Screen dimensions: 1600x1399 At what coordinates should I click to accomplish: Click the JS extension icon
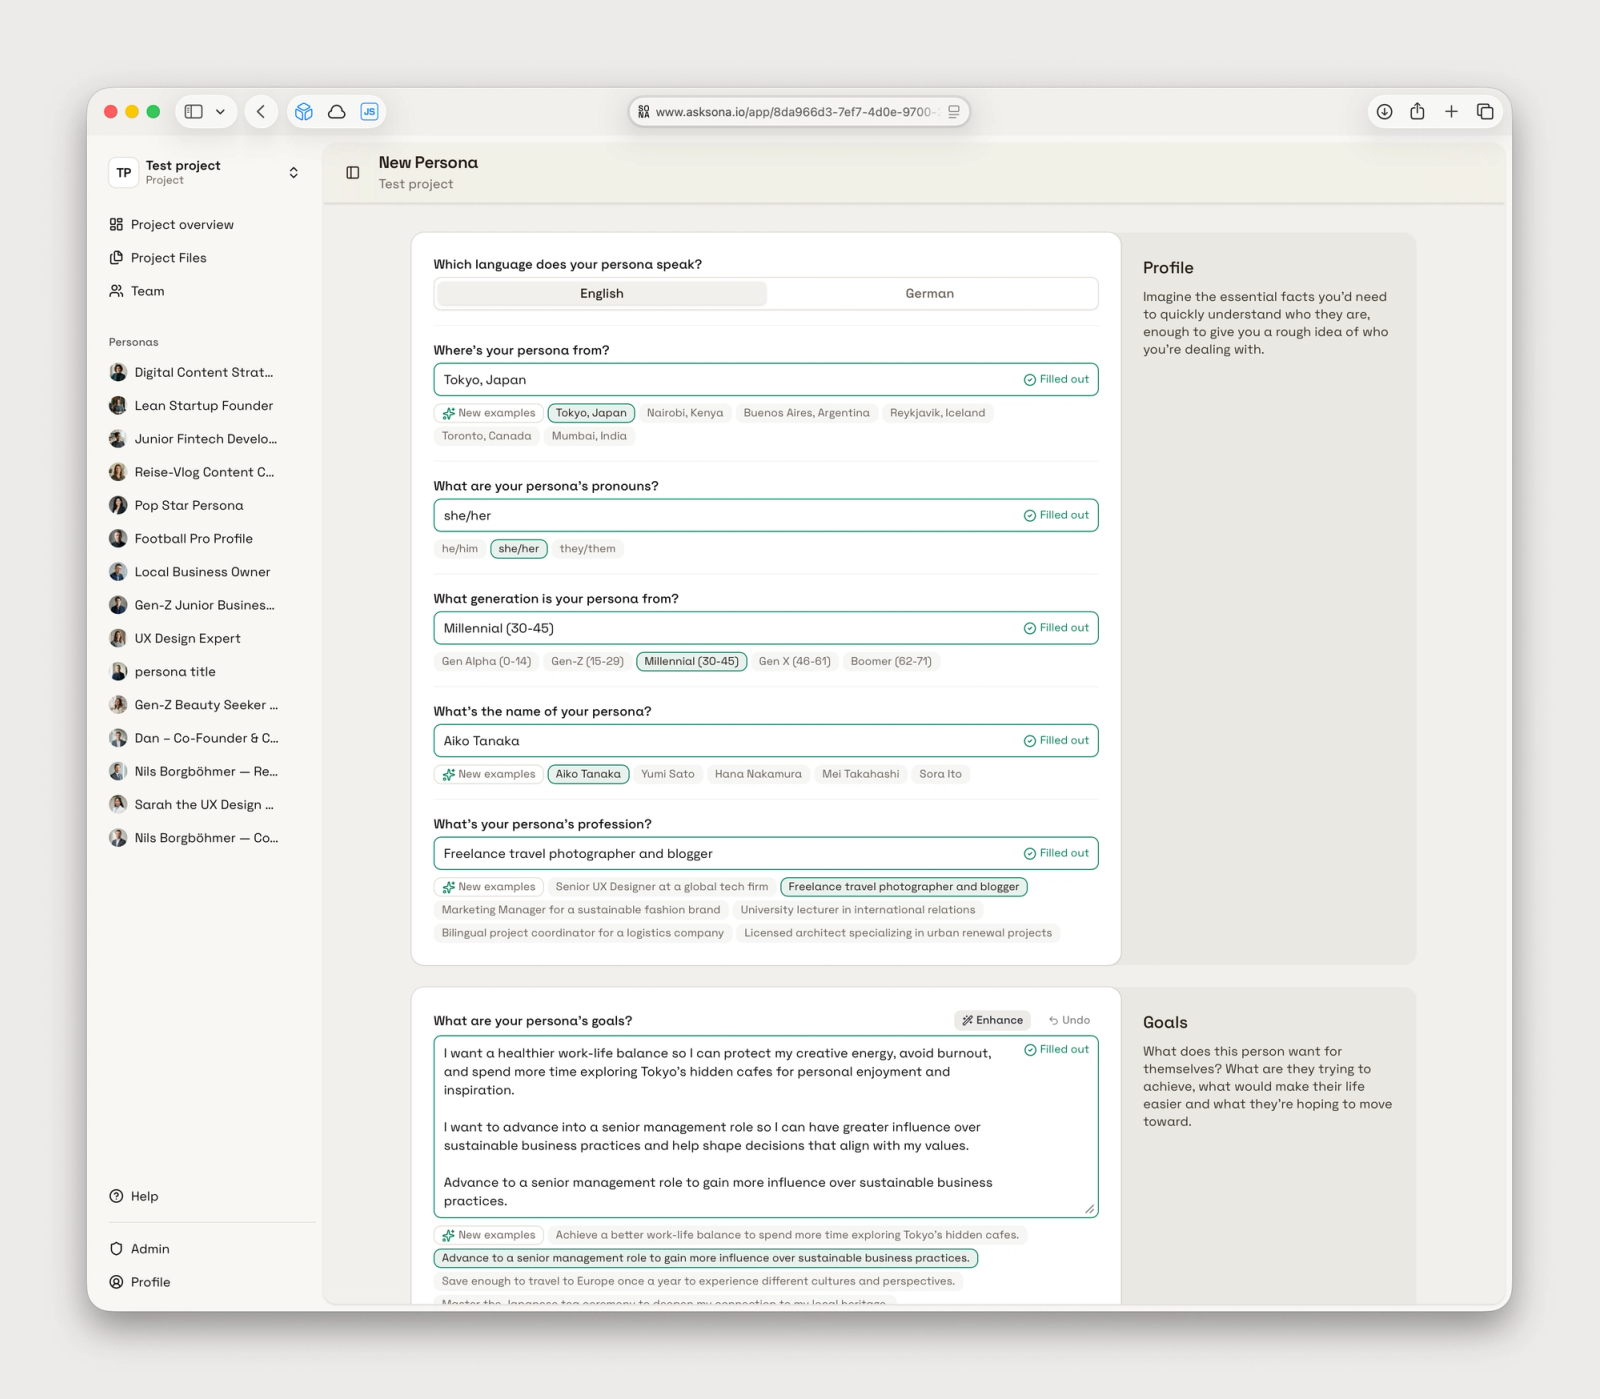[x=369, y=112]
